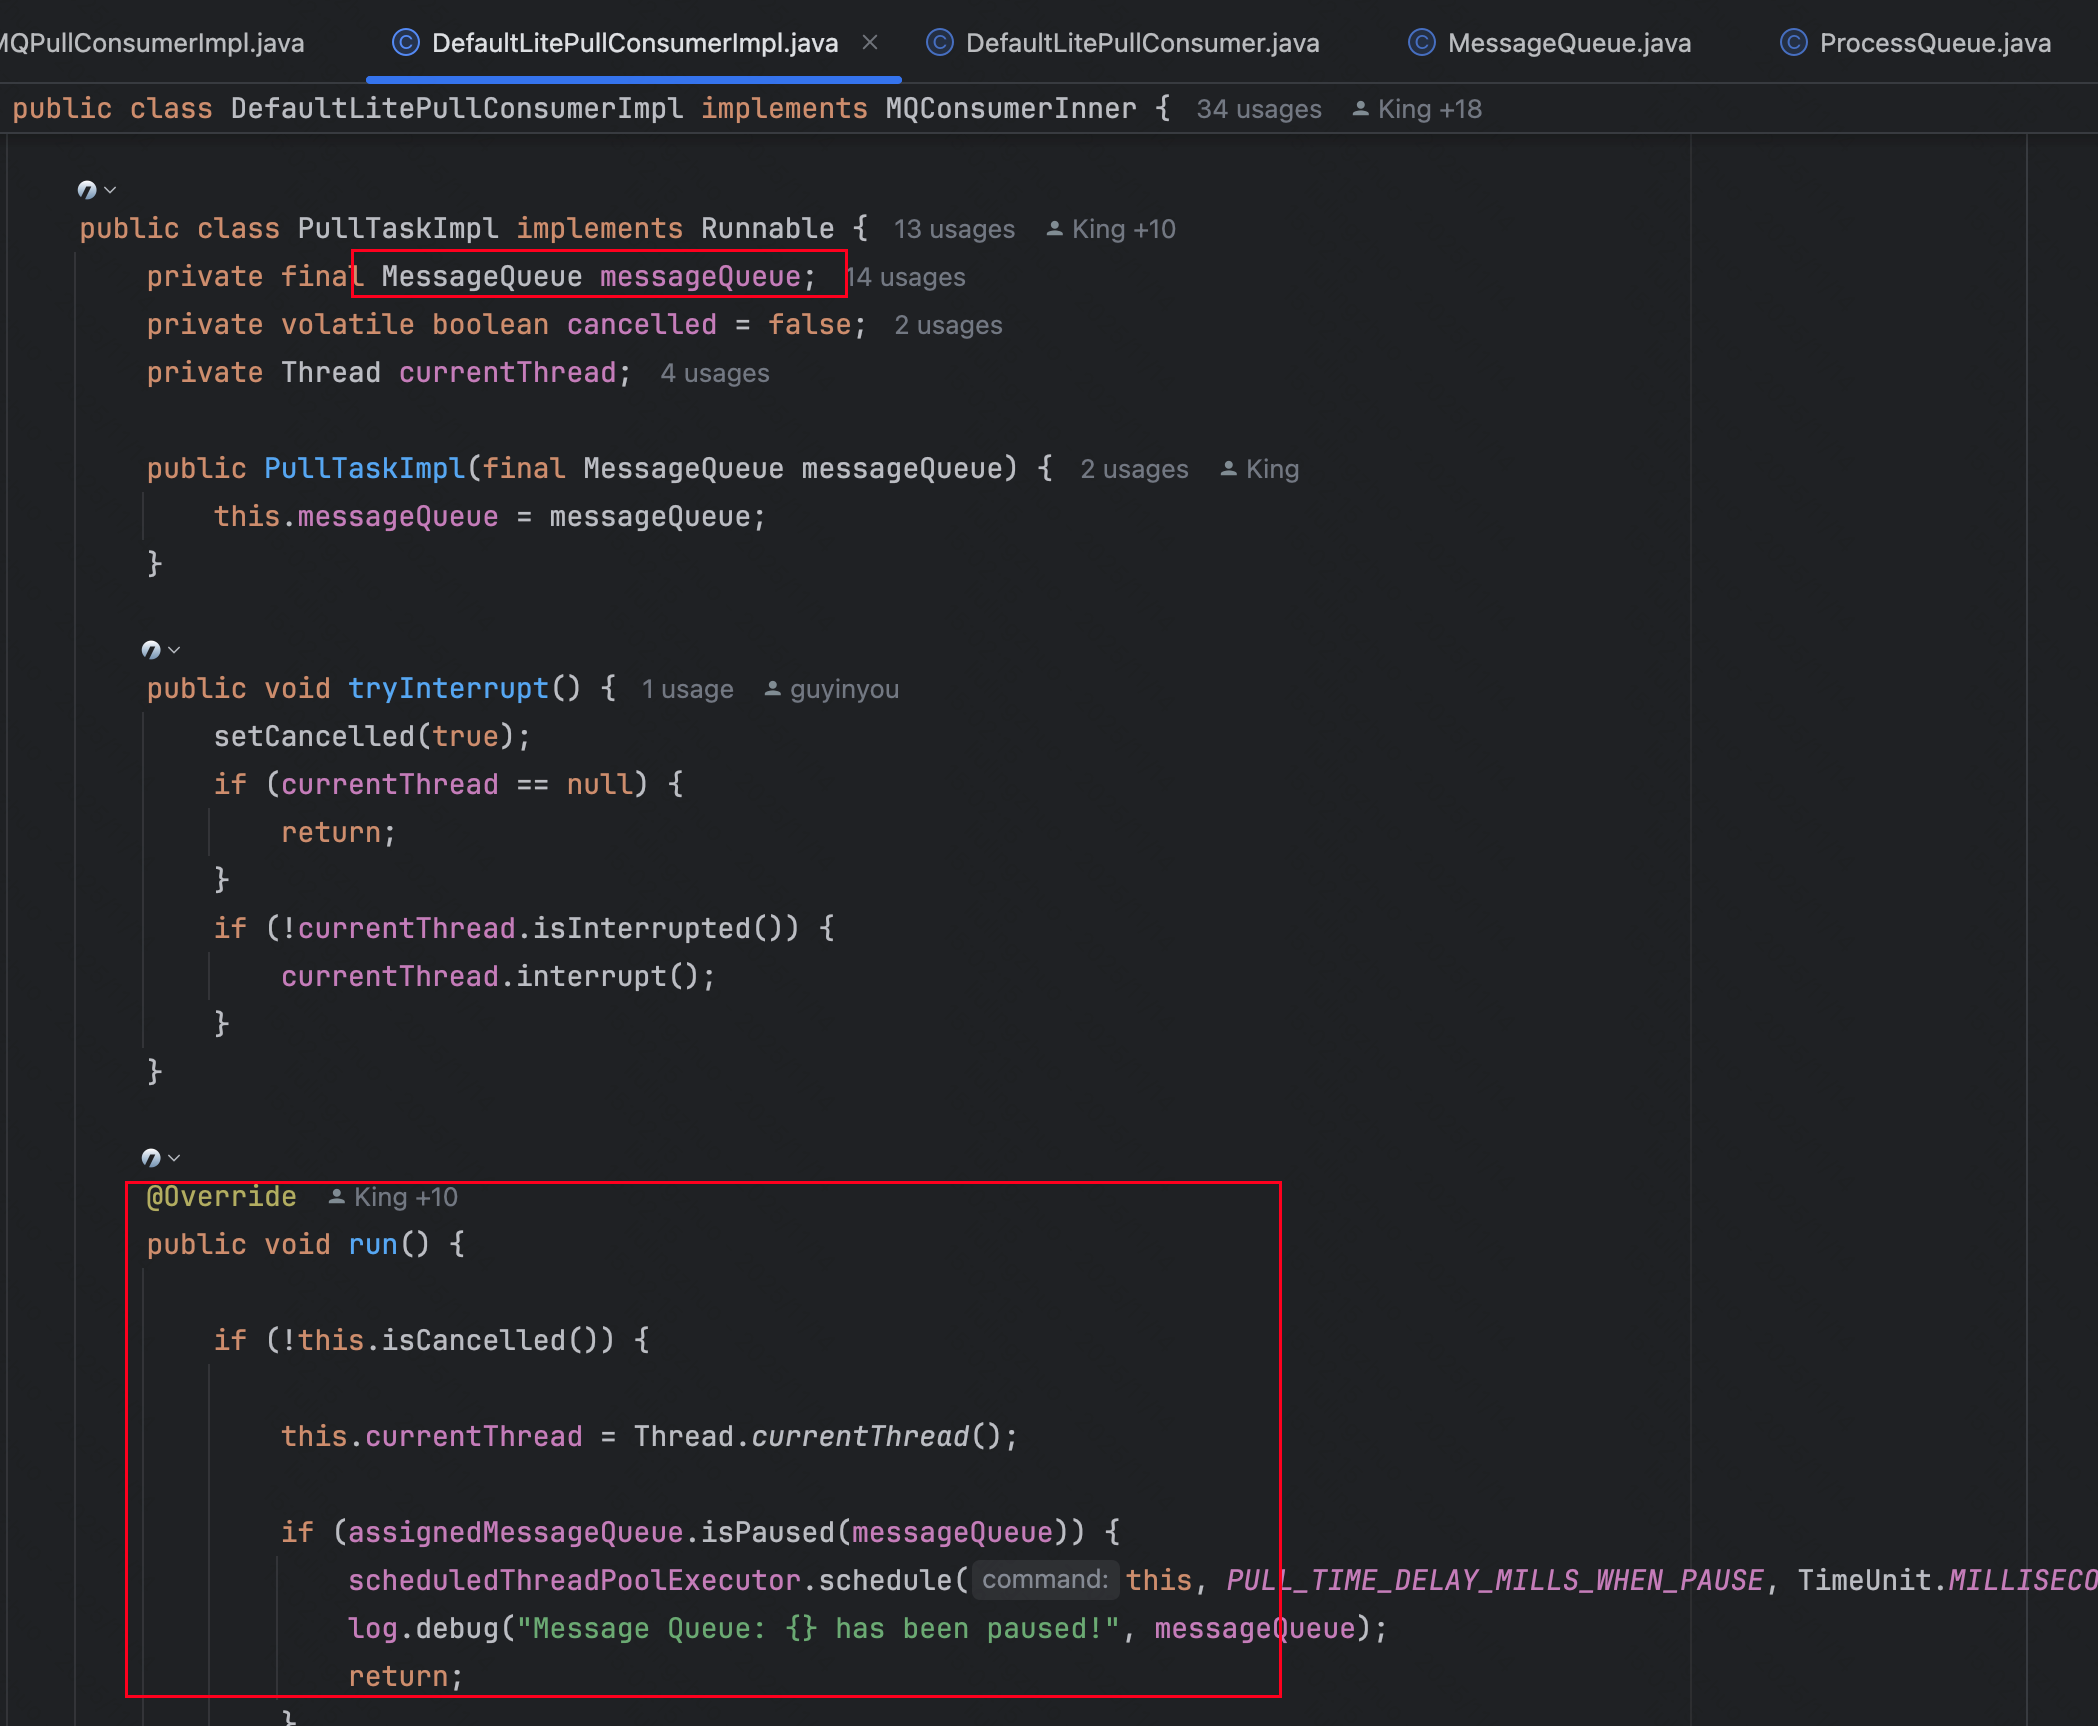This screenshot has width=2098, height=1726.
Task: Click the 34 usages hint
Action: click(1258, 109)
